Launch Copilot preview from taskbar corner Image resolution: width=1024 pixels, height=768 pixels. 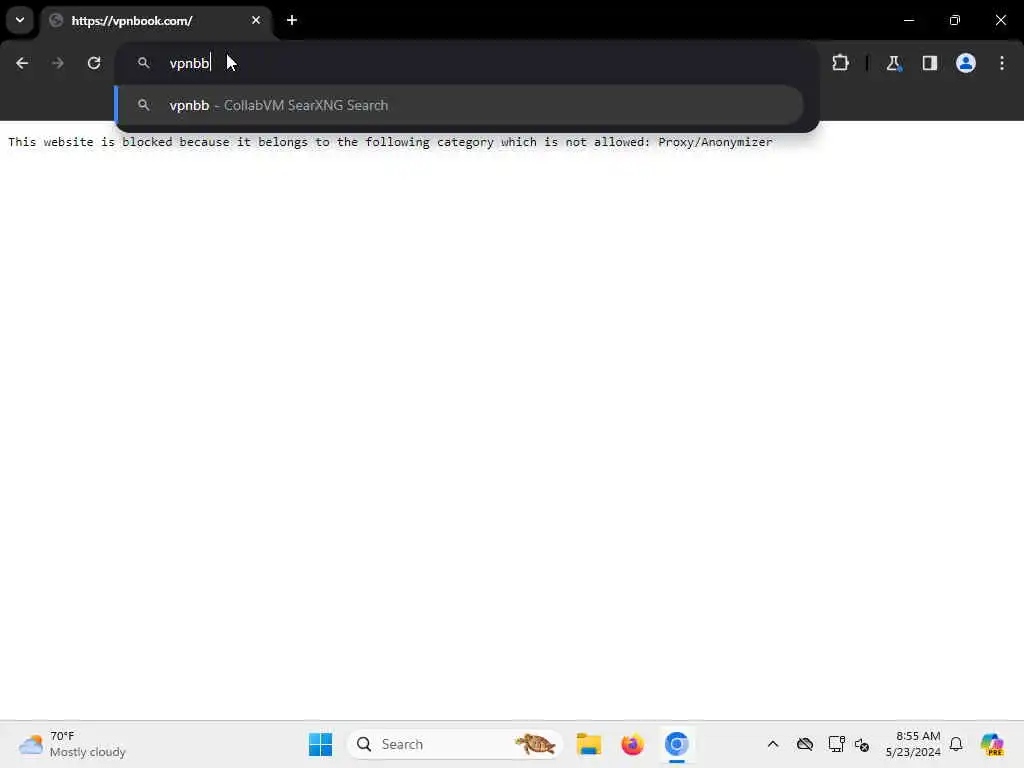point(992,744)
